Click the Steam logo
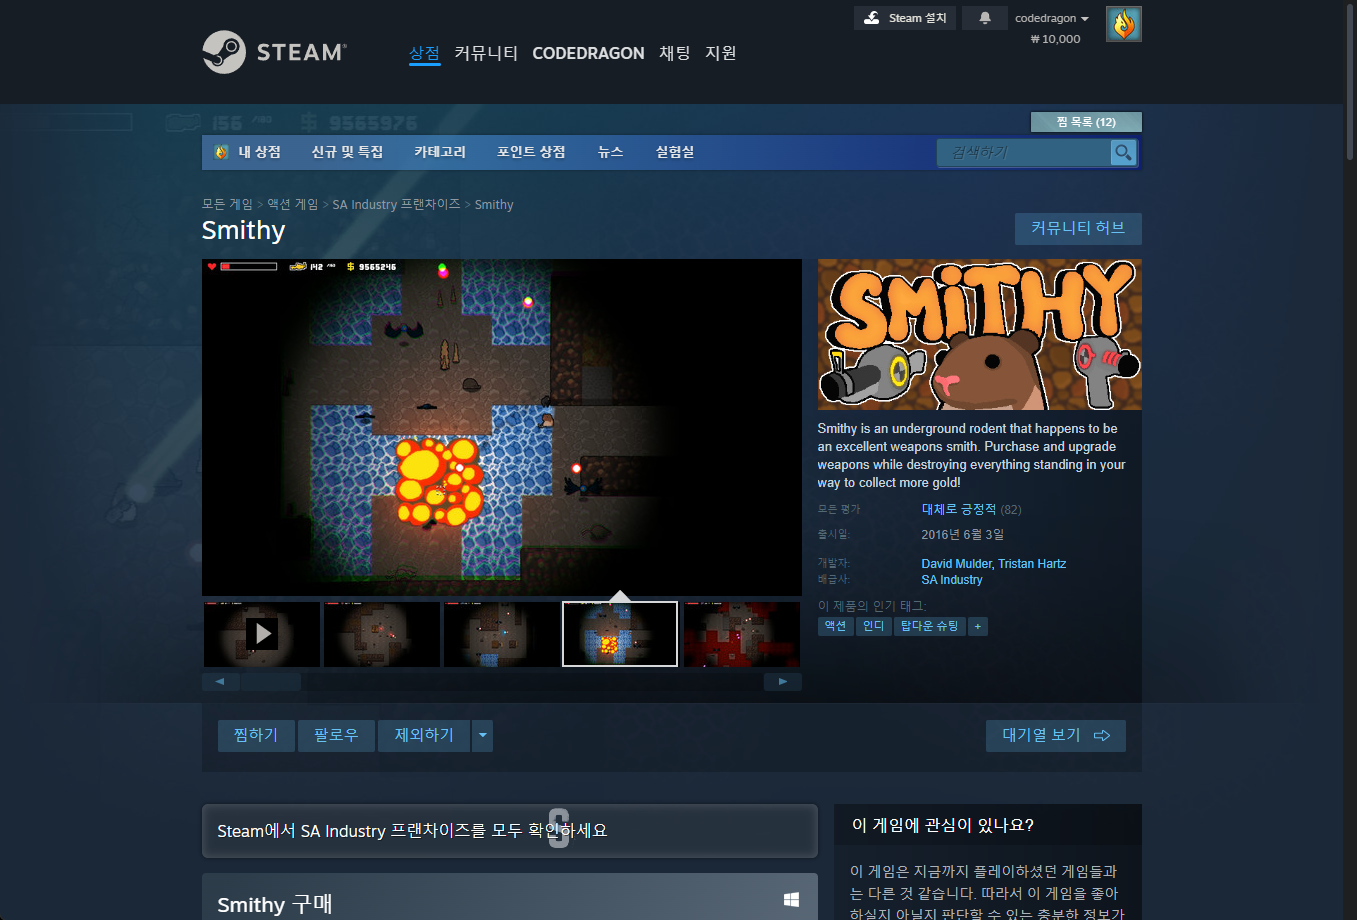The height and width of the screenshot is (920, 1357). pyautogui.click(x=275, y=52)
